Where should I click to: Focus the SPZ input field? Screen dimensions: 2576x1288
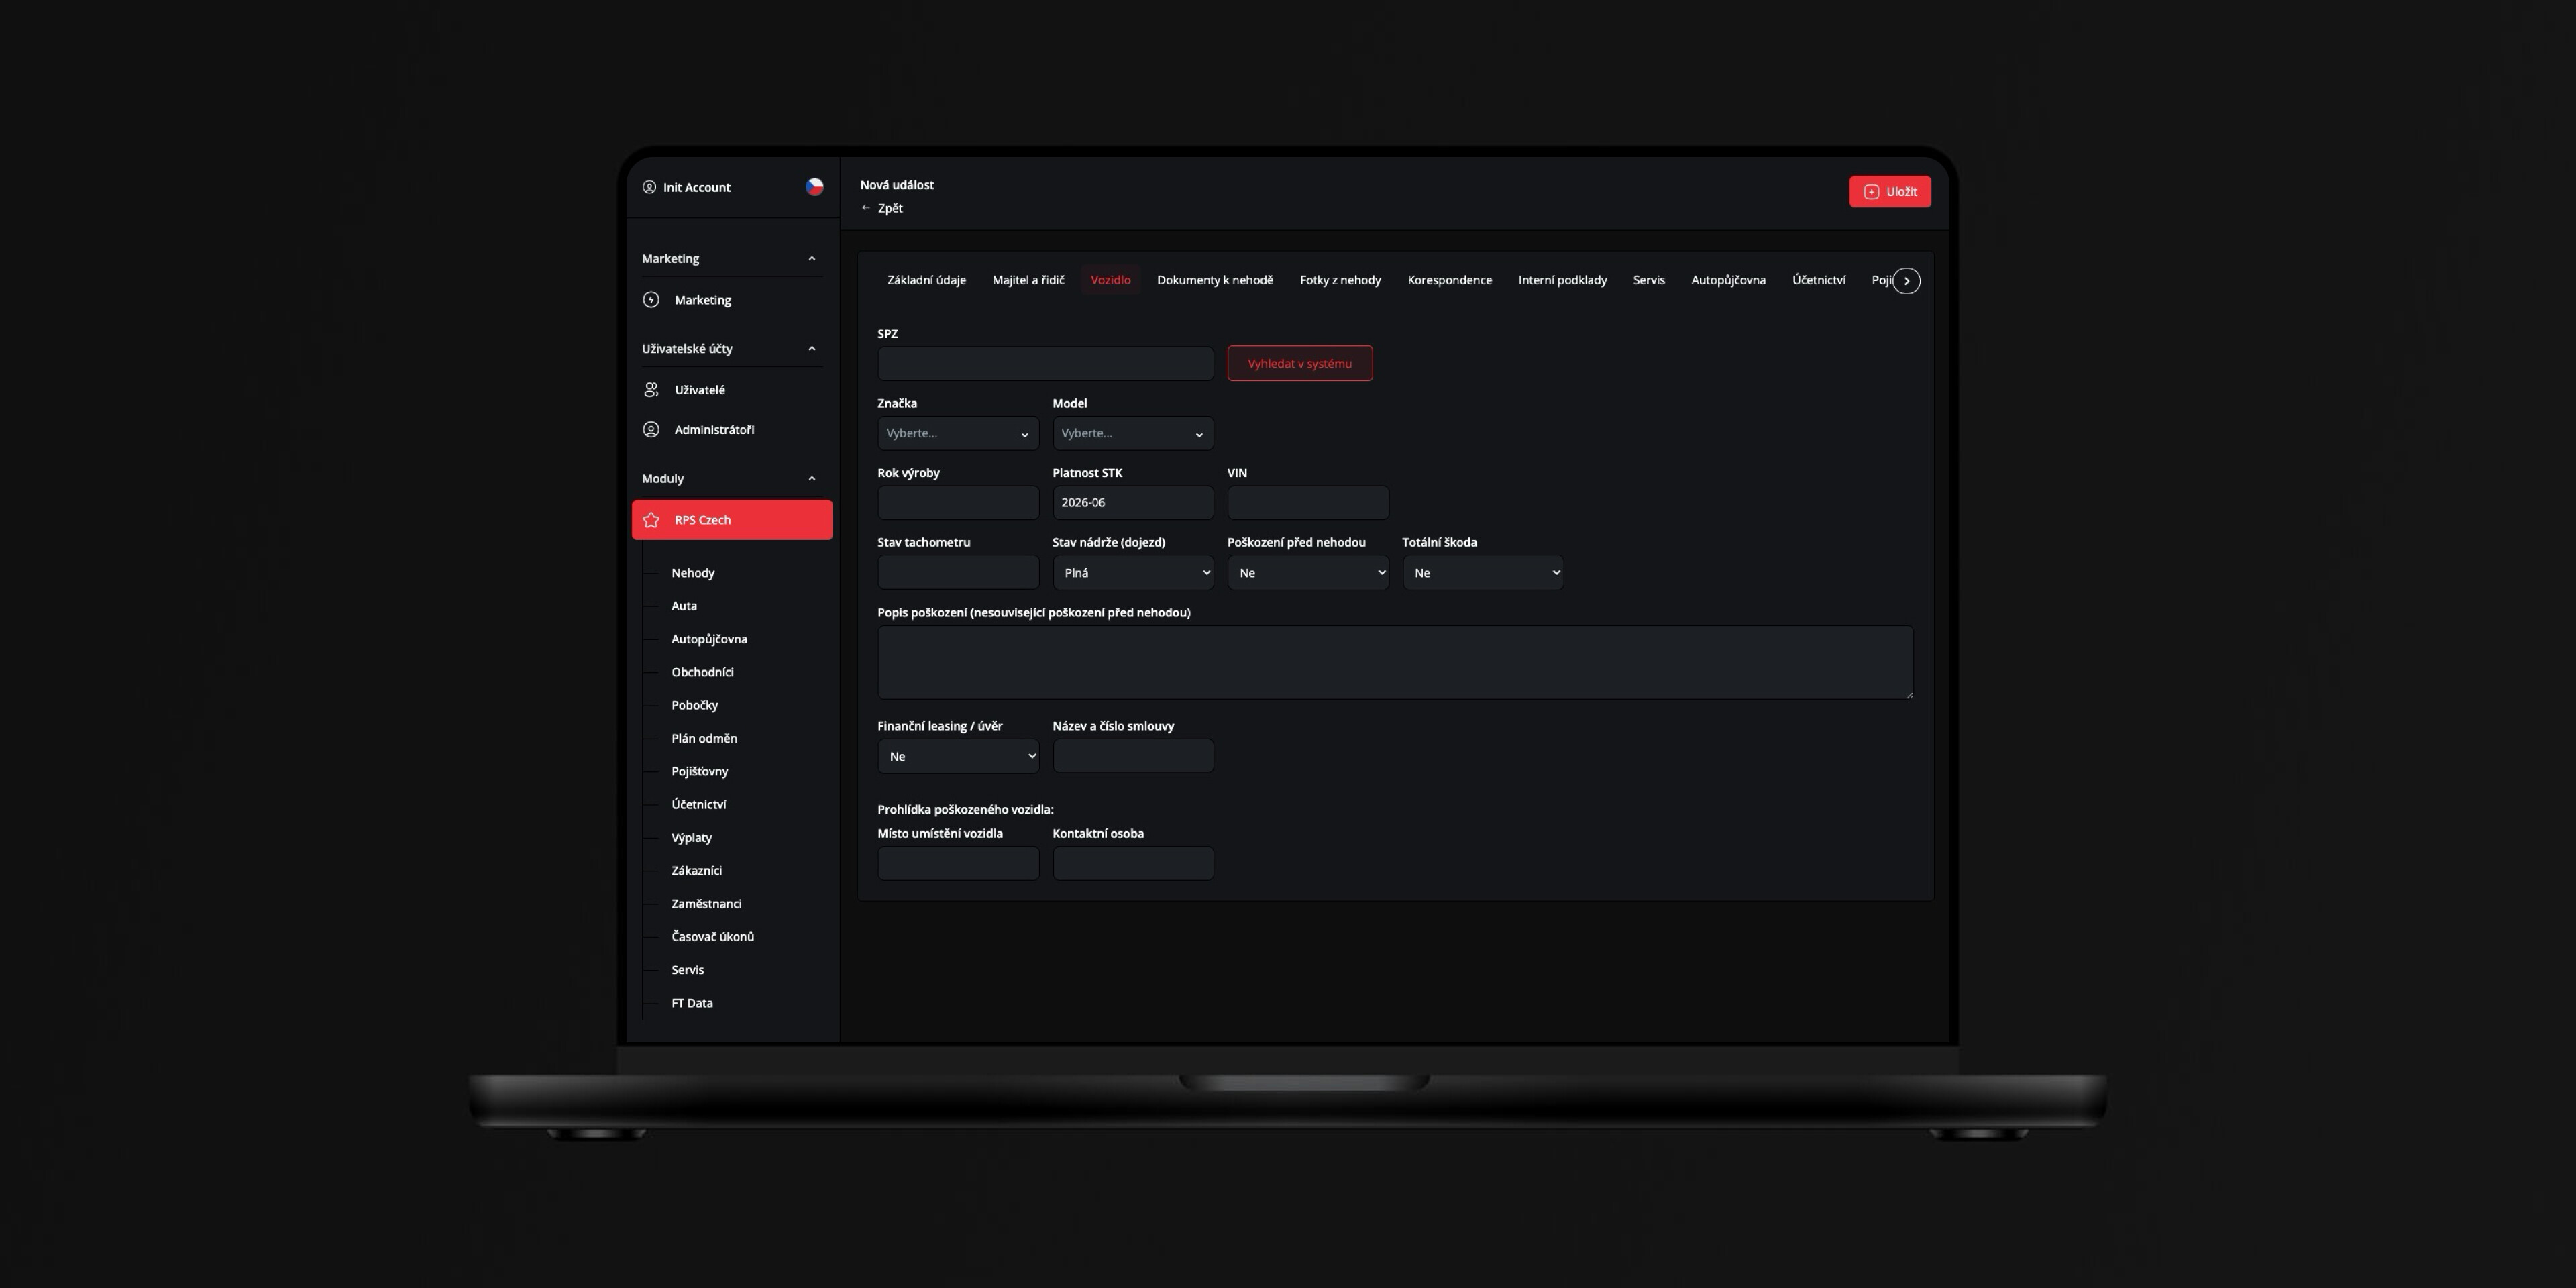click(1044, 364)
